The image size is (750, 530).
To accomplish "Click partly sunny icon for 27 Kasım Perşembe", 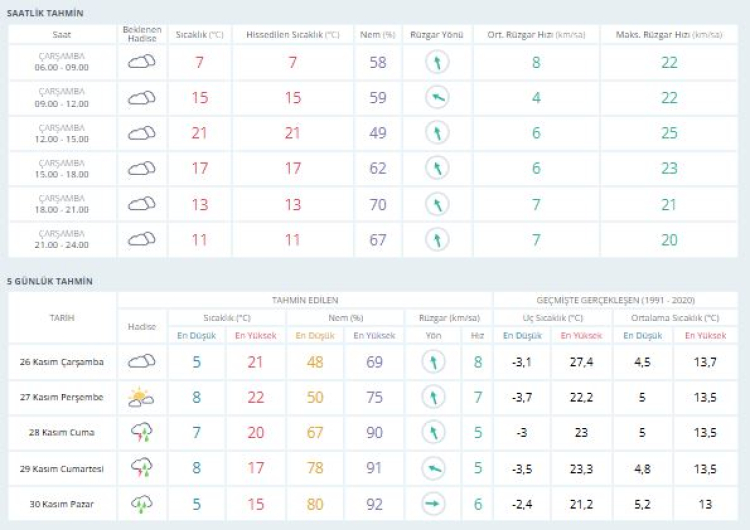I will click(141, 398).
